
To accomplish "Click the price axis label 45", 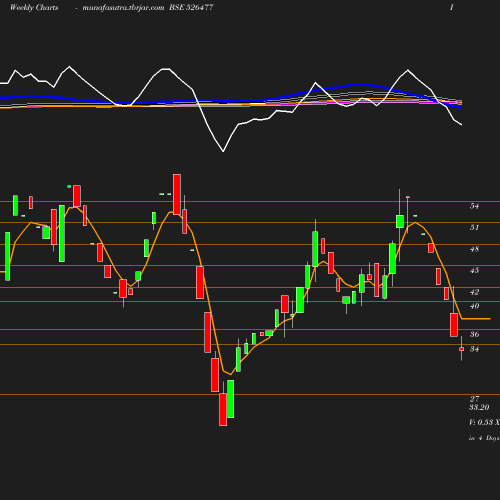I will [474, 270].
